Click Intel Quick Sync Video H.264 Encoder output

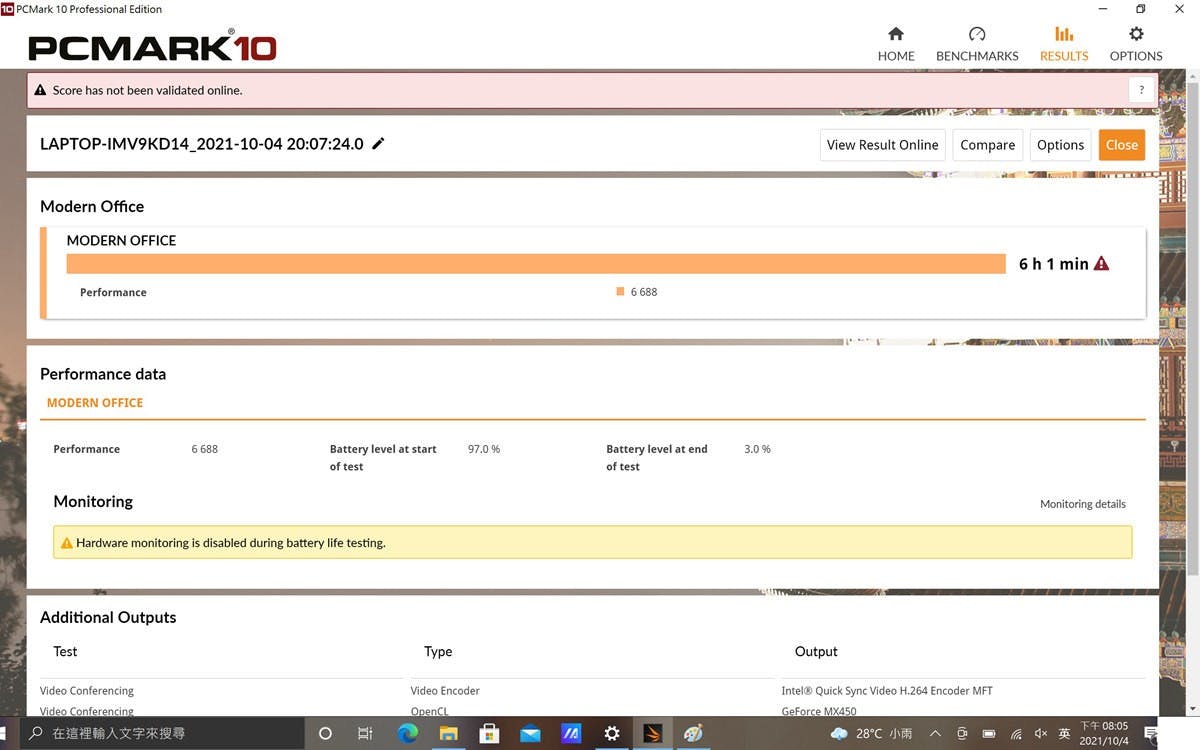(x=887, y=691)
